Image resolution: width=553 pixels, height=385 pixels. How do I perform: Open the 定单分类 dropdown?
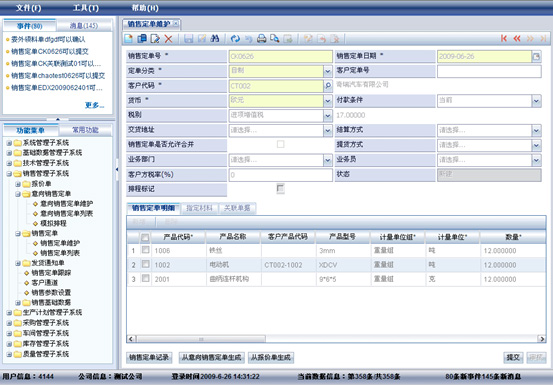click(x=328, y=71)
